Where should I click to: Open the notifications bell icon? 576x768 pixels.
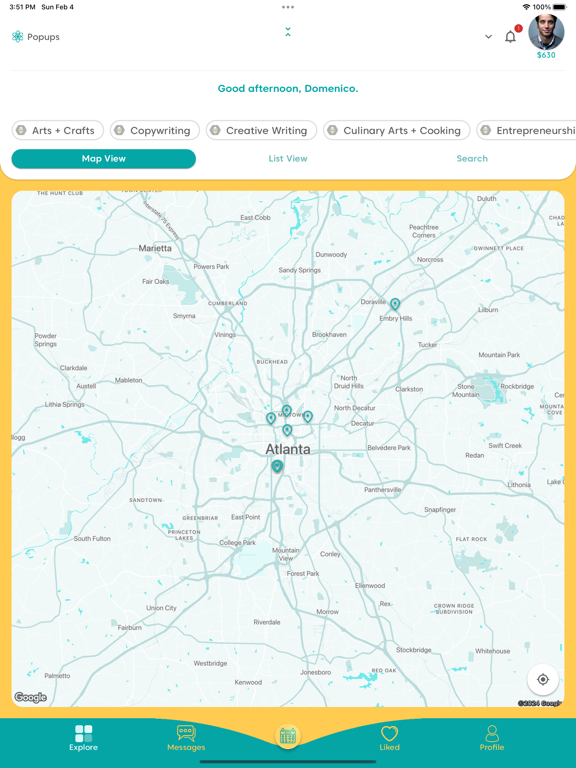pyautogui.click(x=510, y=37)
